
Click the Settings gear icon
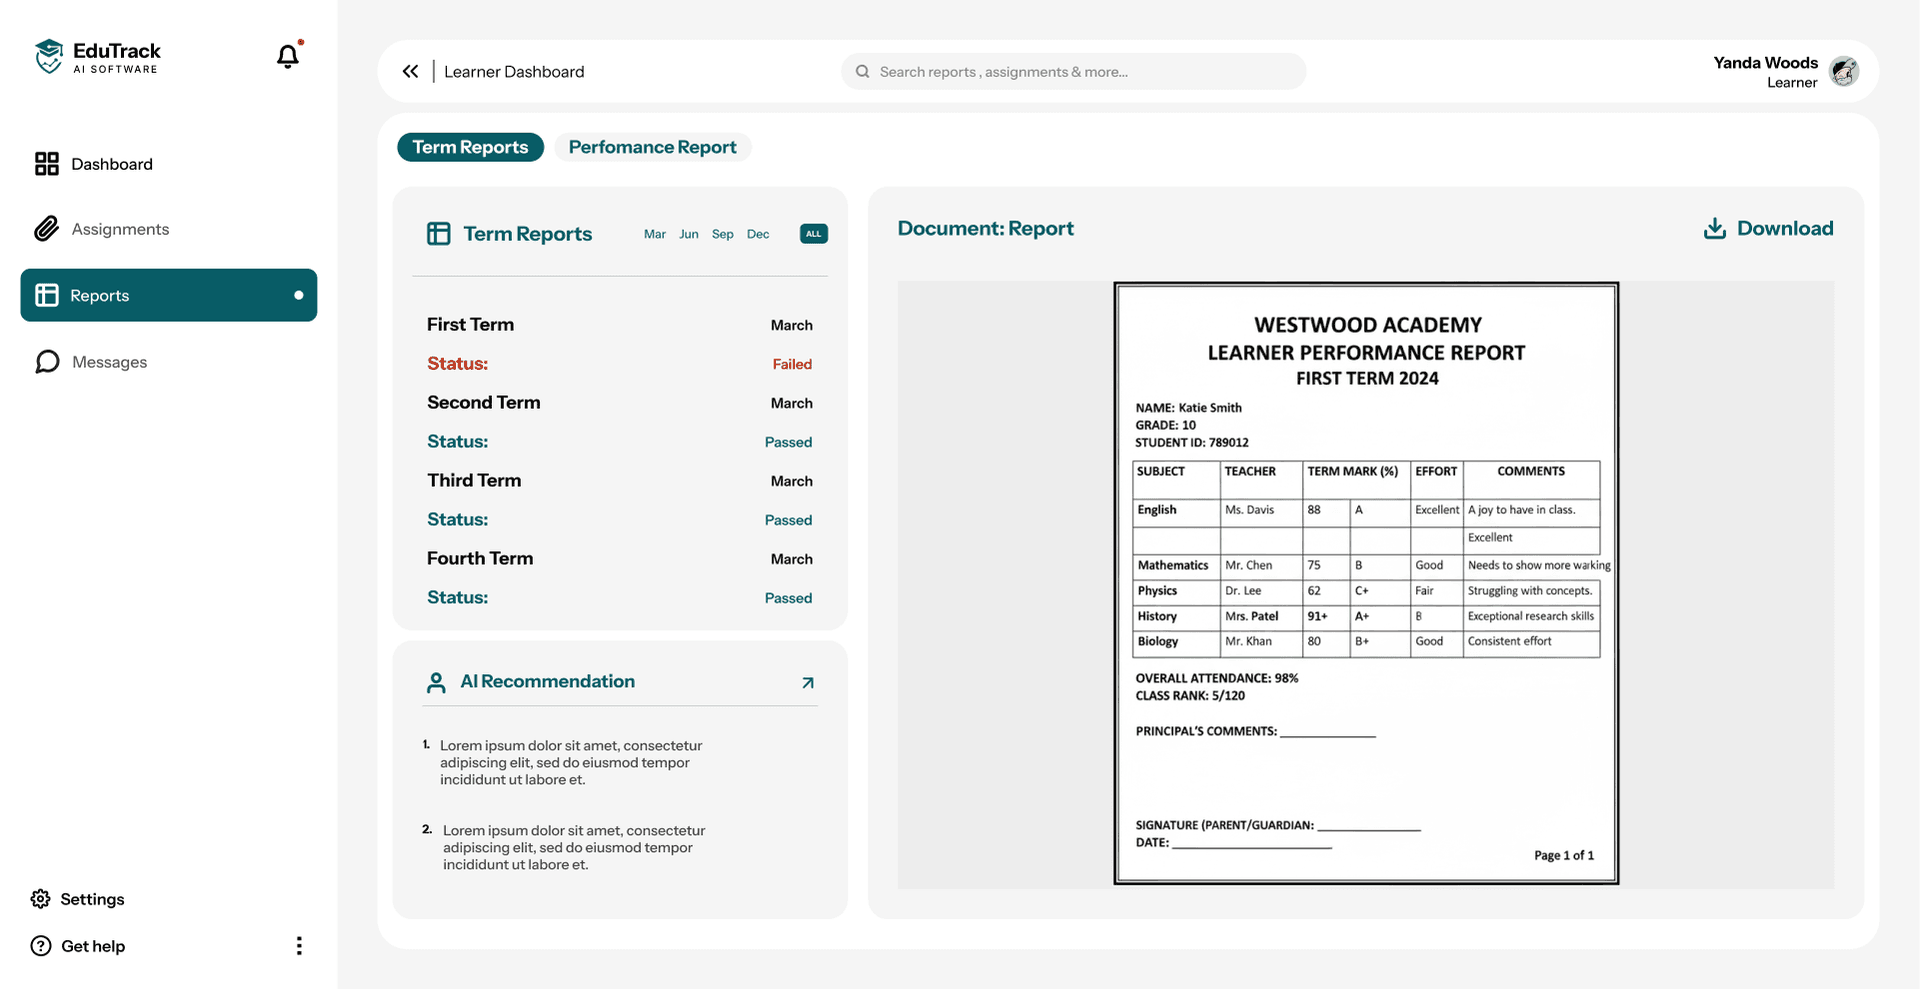41,899
